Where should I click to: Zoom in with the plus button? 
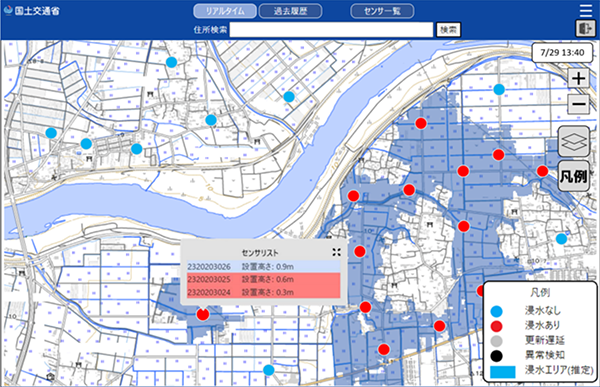pos(578,78)
